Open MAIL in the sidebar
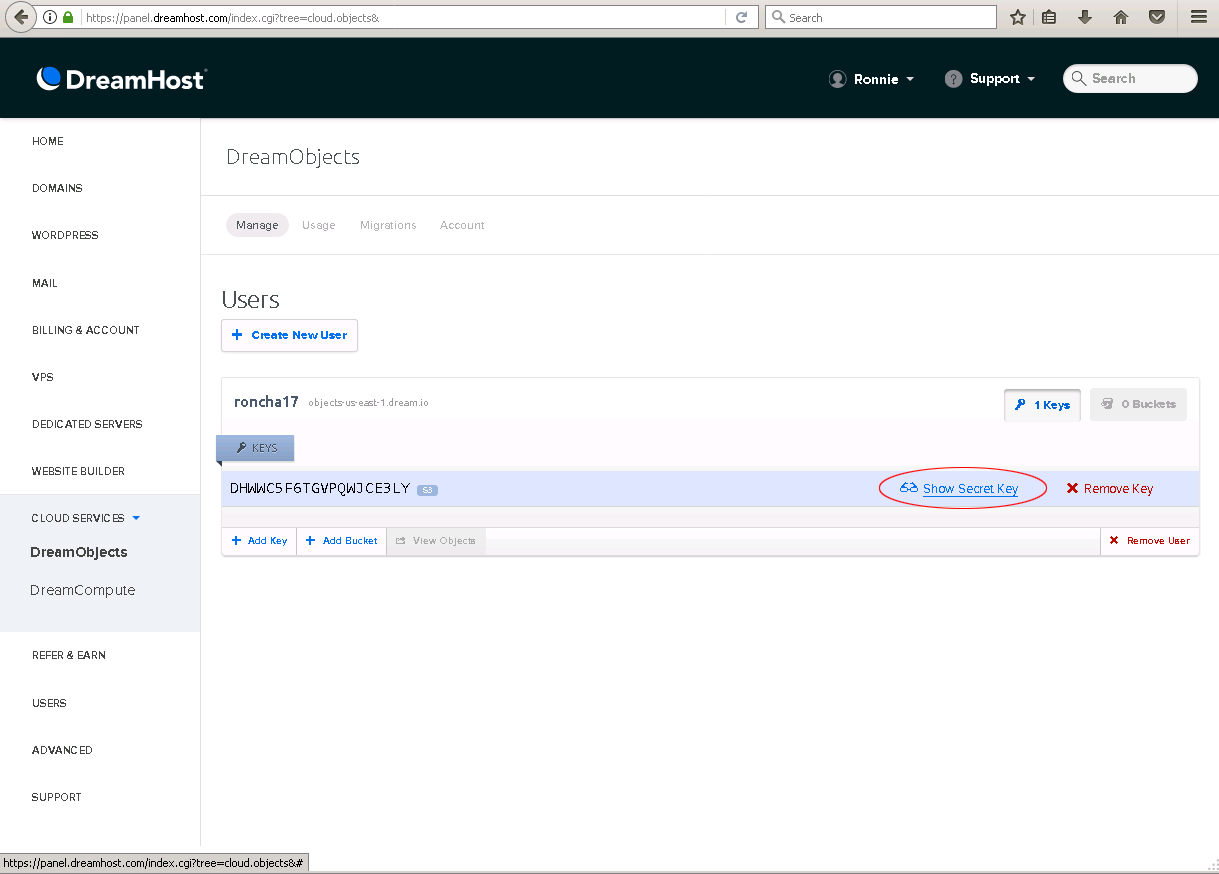 click(45, 283)
